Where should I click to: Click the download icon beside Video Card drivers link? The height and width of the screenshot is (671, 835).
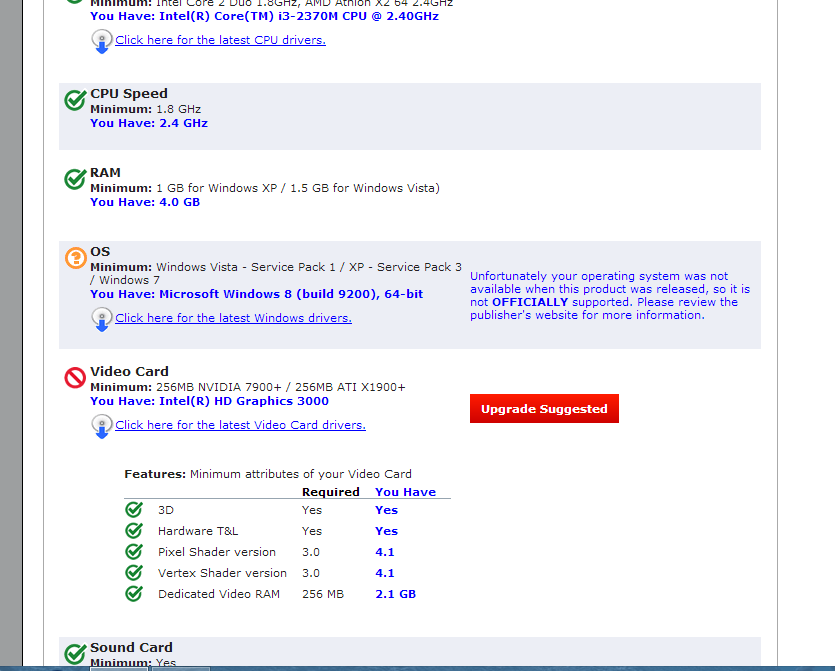point(101,426)
